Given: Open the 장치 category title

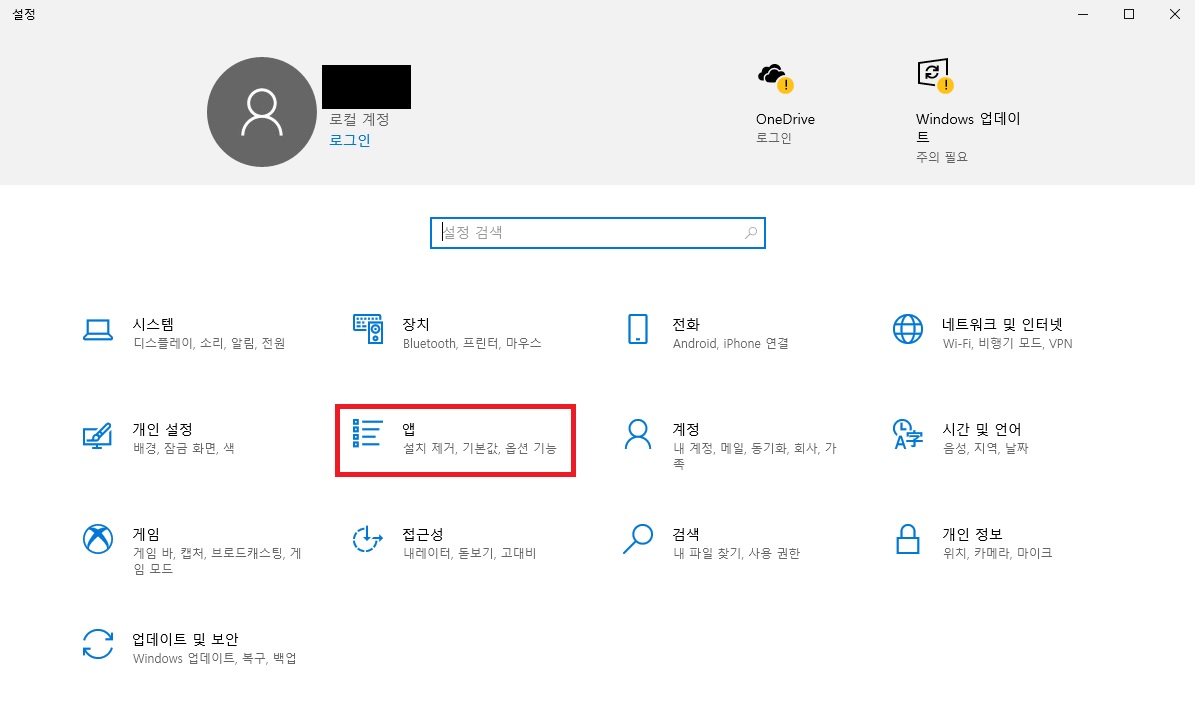Looking at the screenshot, I should (x=416, y=325).
